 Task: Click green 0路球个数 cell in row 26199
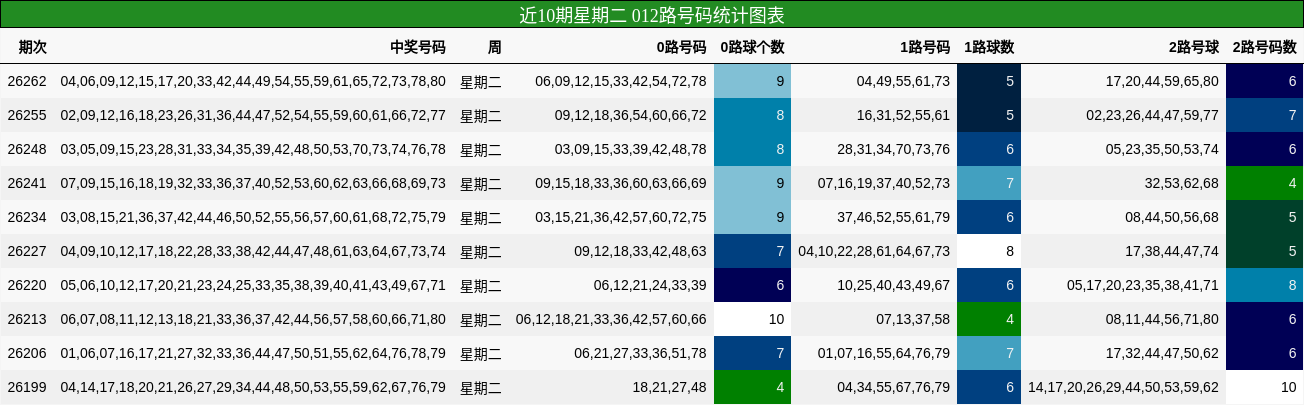point(753,387)
